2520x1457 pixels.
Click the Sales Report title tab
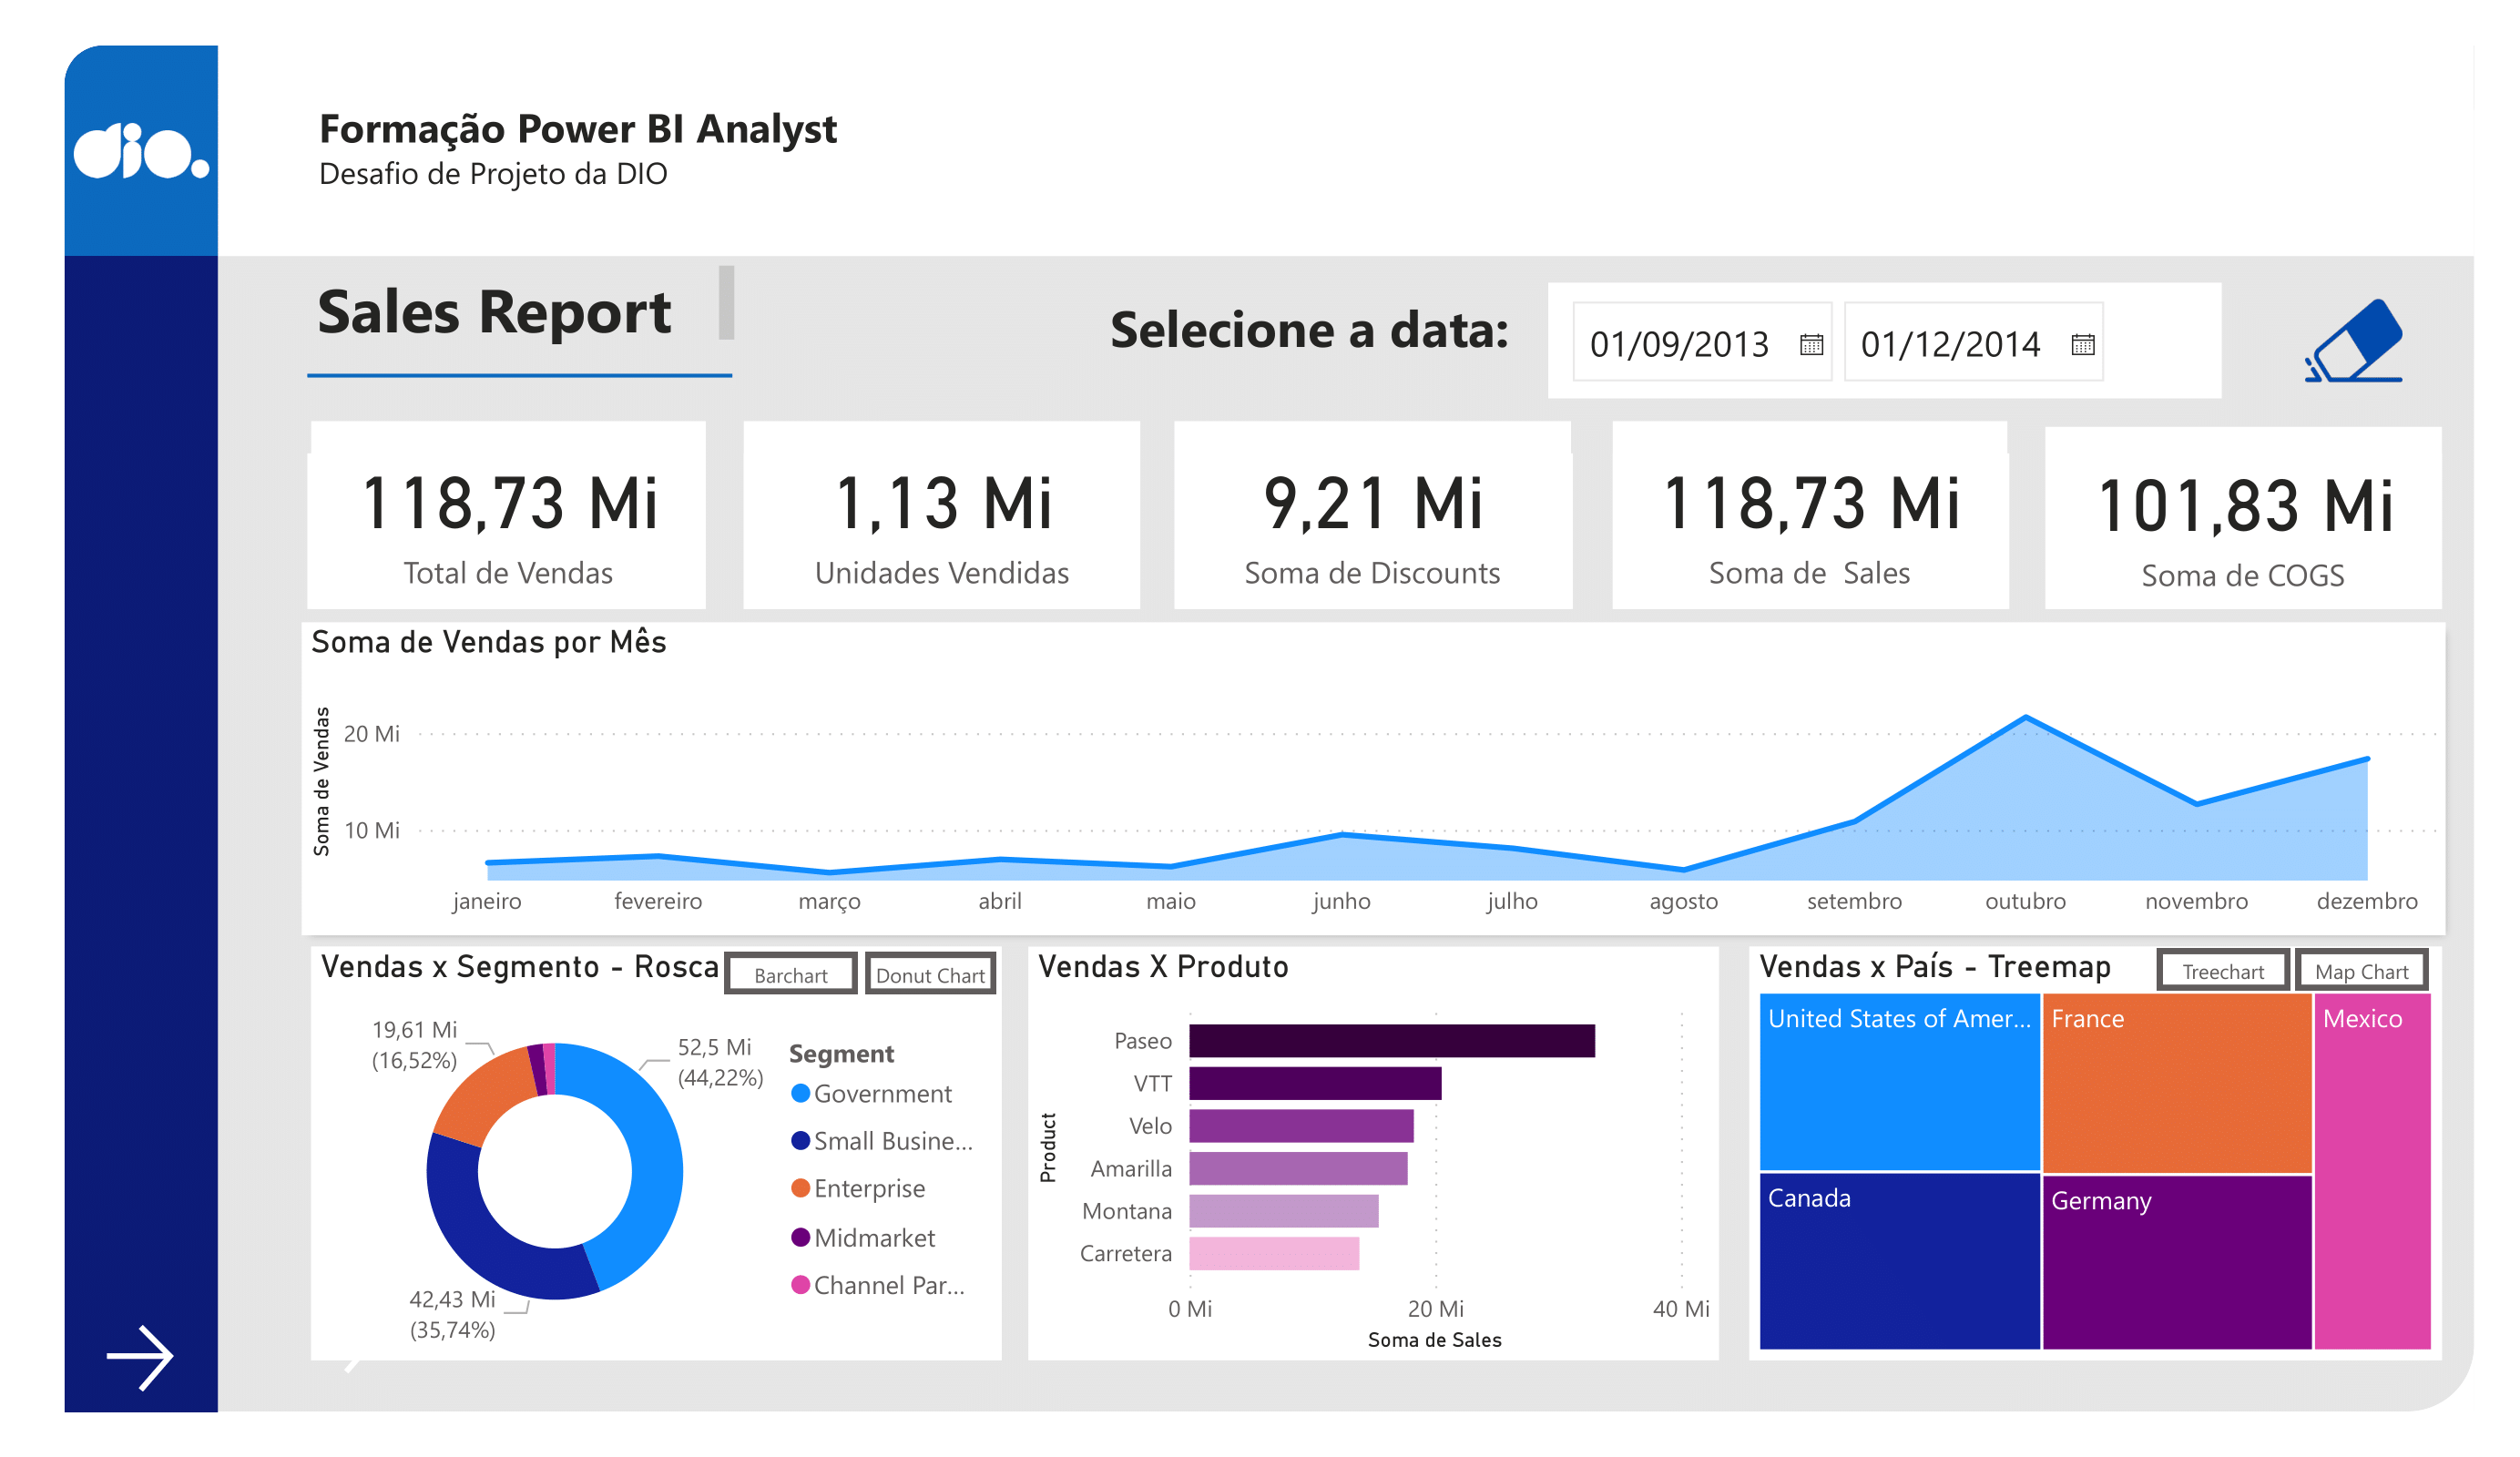(x=494, y=313)
